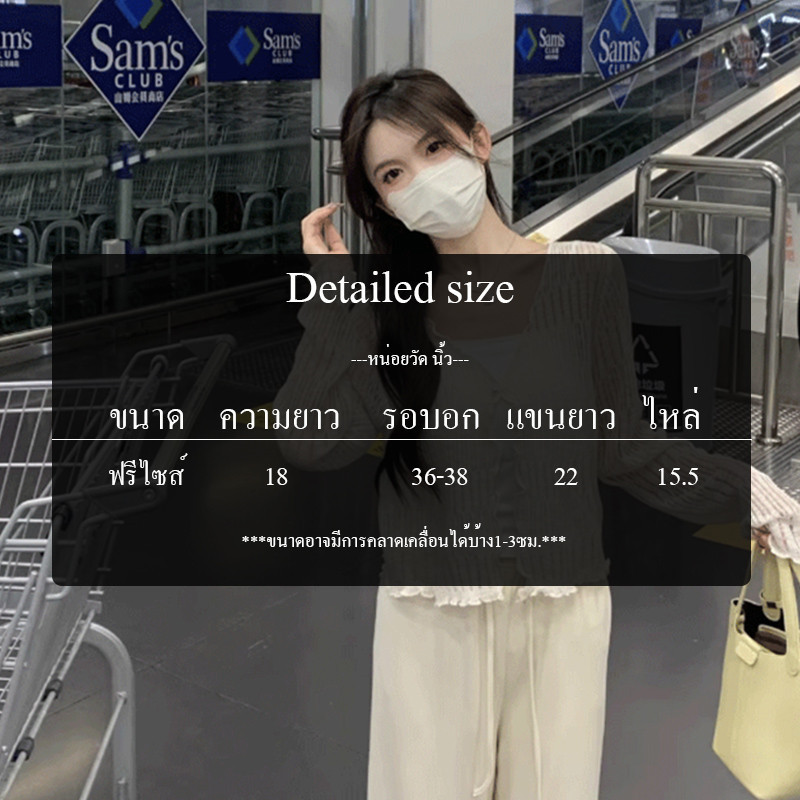Click the size disclaimer note at the bottom
This screenshot has height=800, width=800.
click(404, 541)
